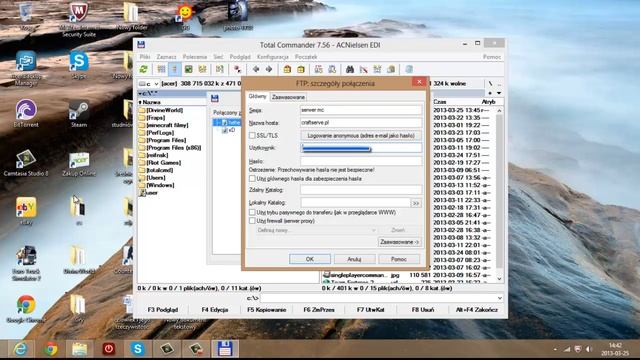Open Camtasia Studio 8 desktop shortcut
This screenshot has height=360, width=640.
(26, 162)
